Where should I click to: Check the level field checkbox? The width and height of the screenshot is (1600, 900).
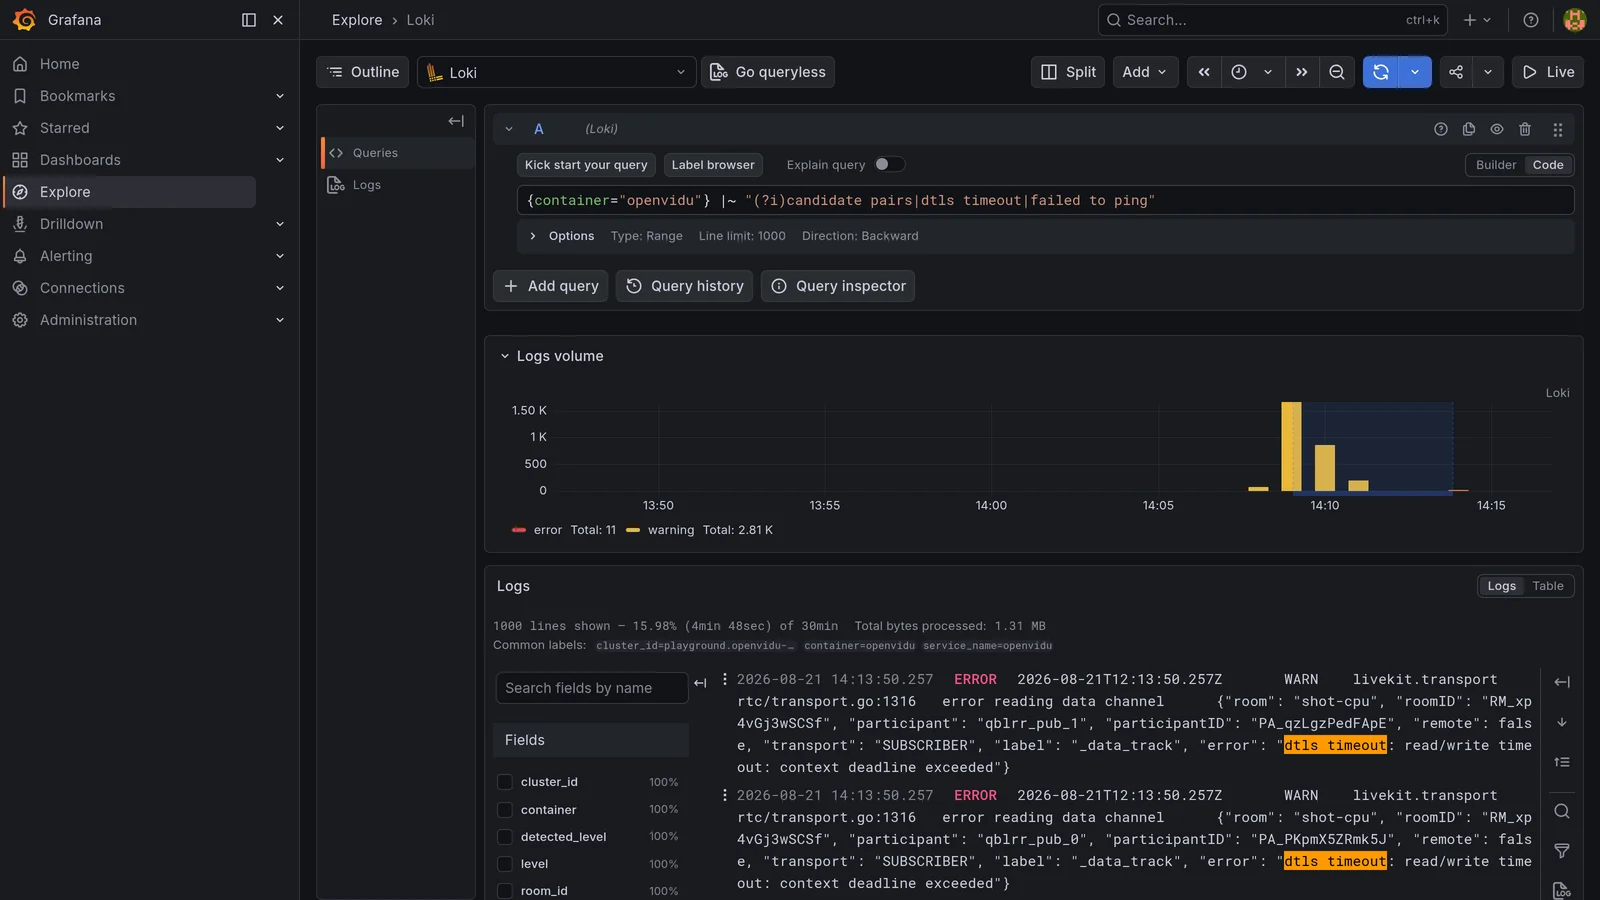tap(505, 864)
